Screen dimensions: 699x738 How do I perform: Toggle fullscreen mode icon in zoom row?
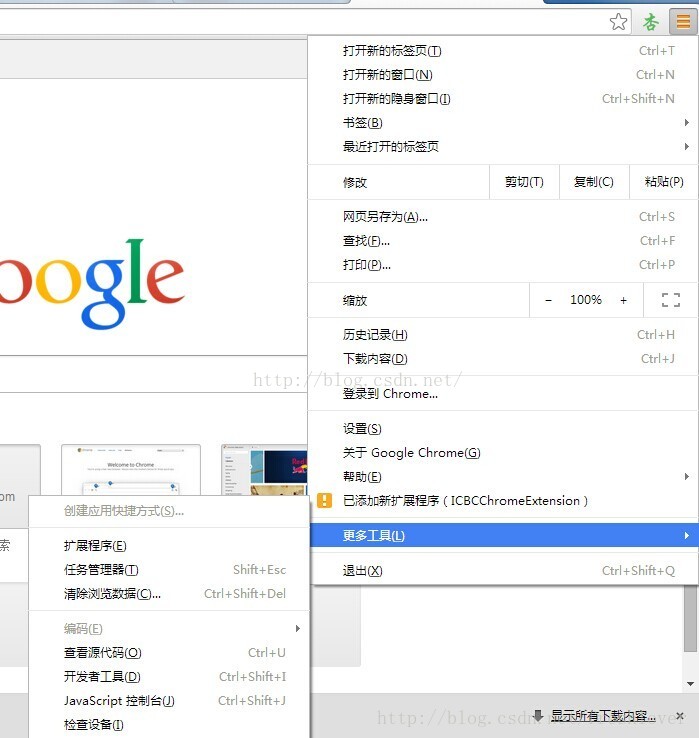point(671,300)
